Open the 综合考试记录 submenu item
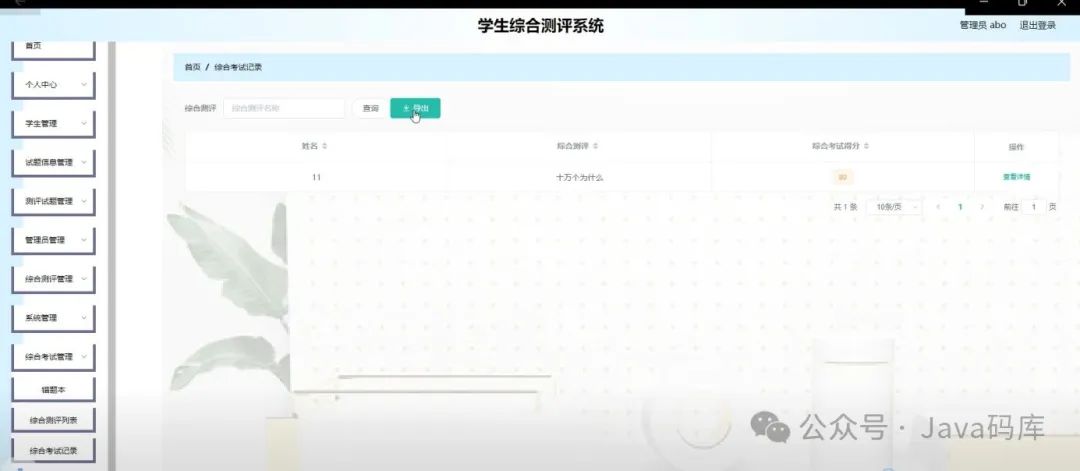1080x471 pixels. tap(54, 450)
